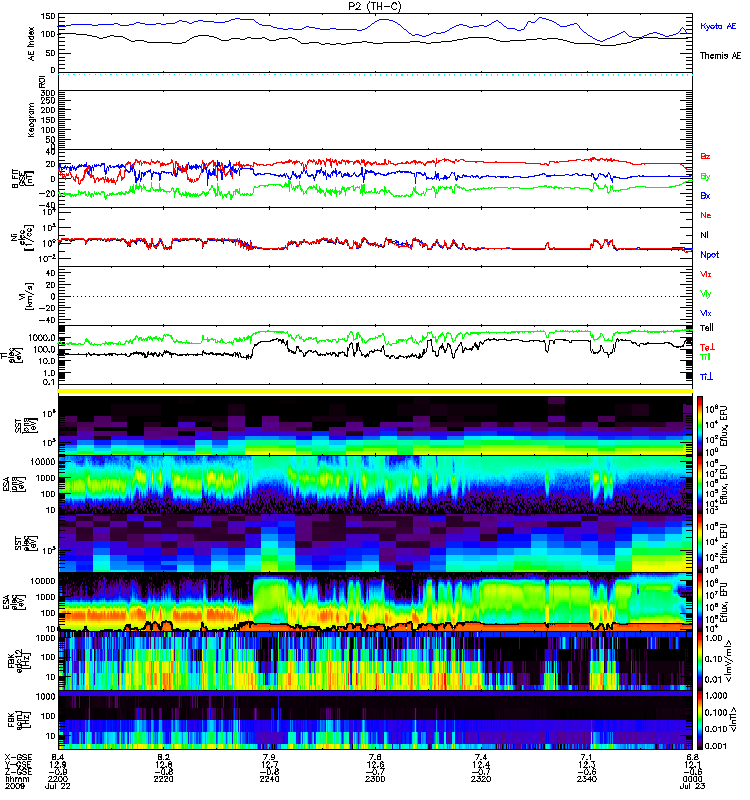The width and height of the screenshot is (750, 800).
Task: Click the "Keogram" y-axis label
Action: click(x=31, y=119)
